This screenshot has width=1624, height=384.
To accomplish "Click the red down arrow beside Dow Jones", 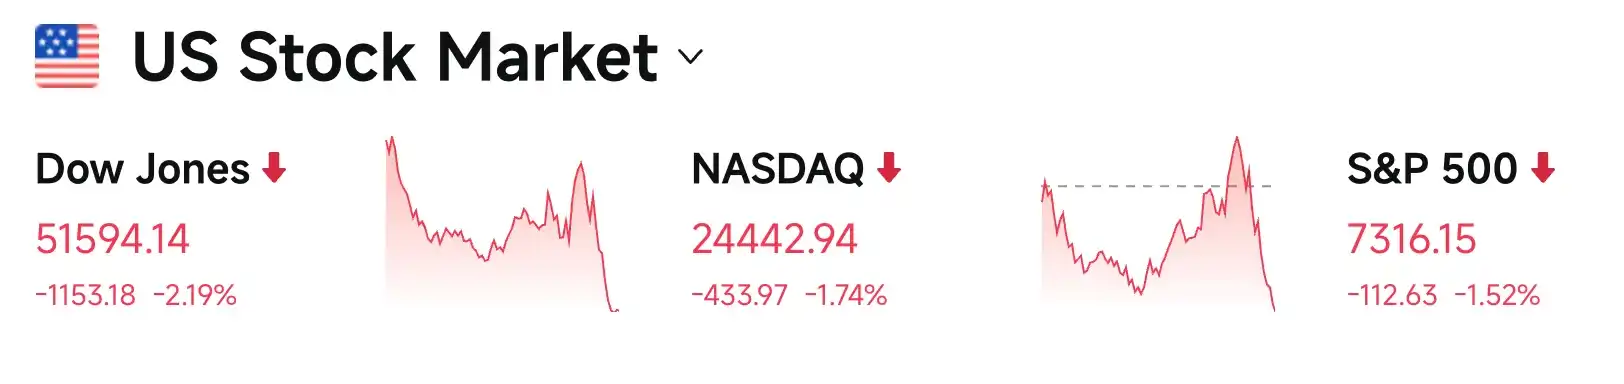I will pyautogui.click(x=274, y=168).
